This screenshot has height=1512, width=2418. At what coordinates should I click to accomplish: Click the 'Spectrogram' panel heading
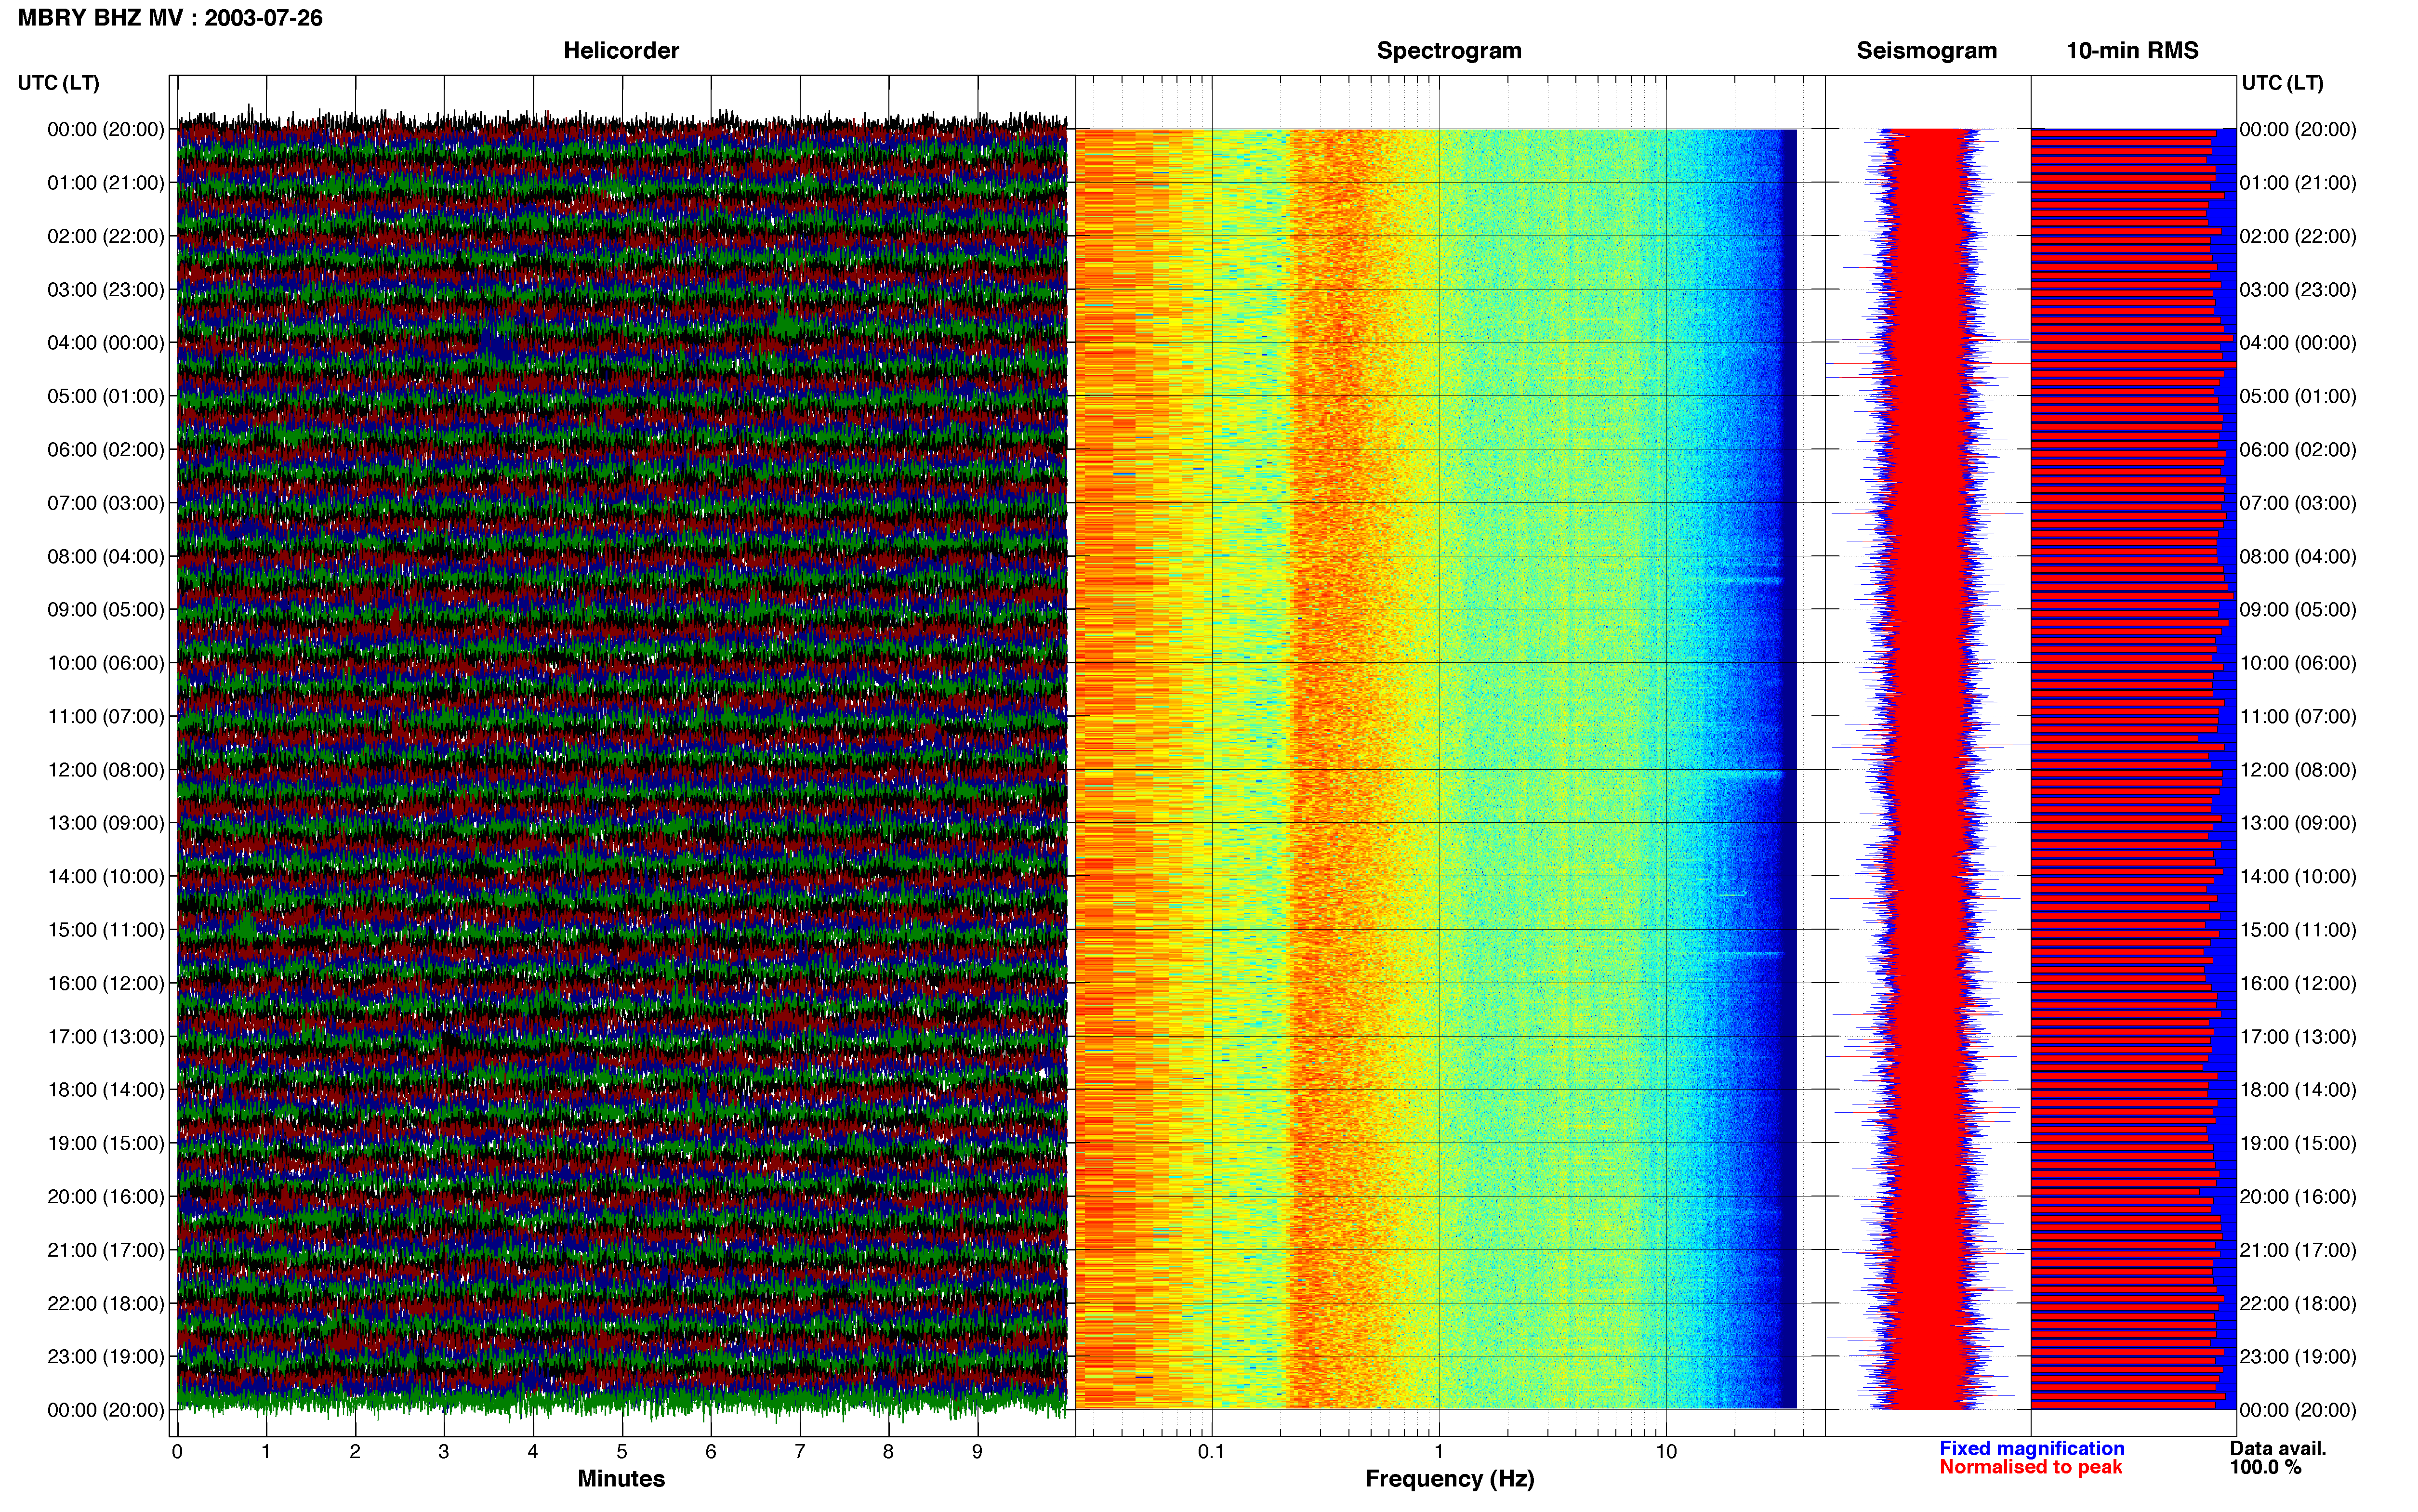(1449, 50)
